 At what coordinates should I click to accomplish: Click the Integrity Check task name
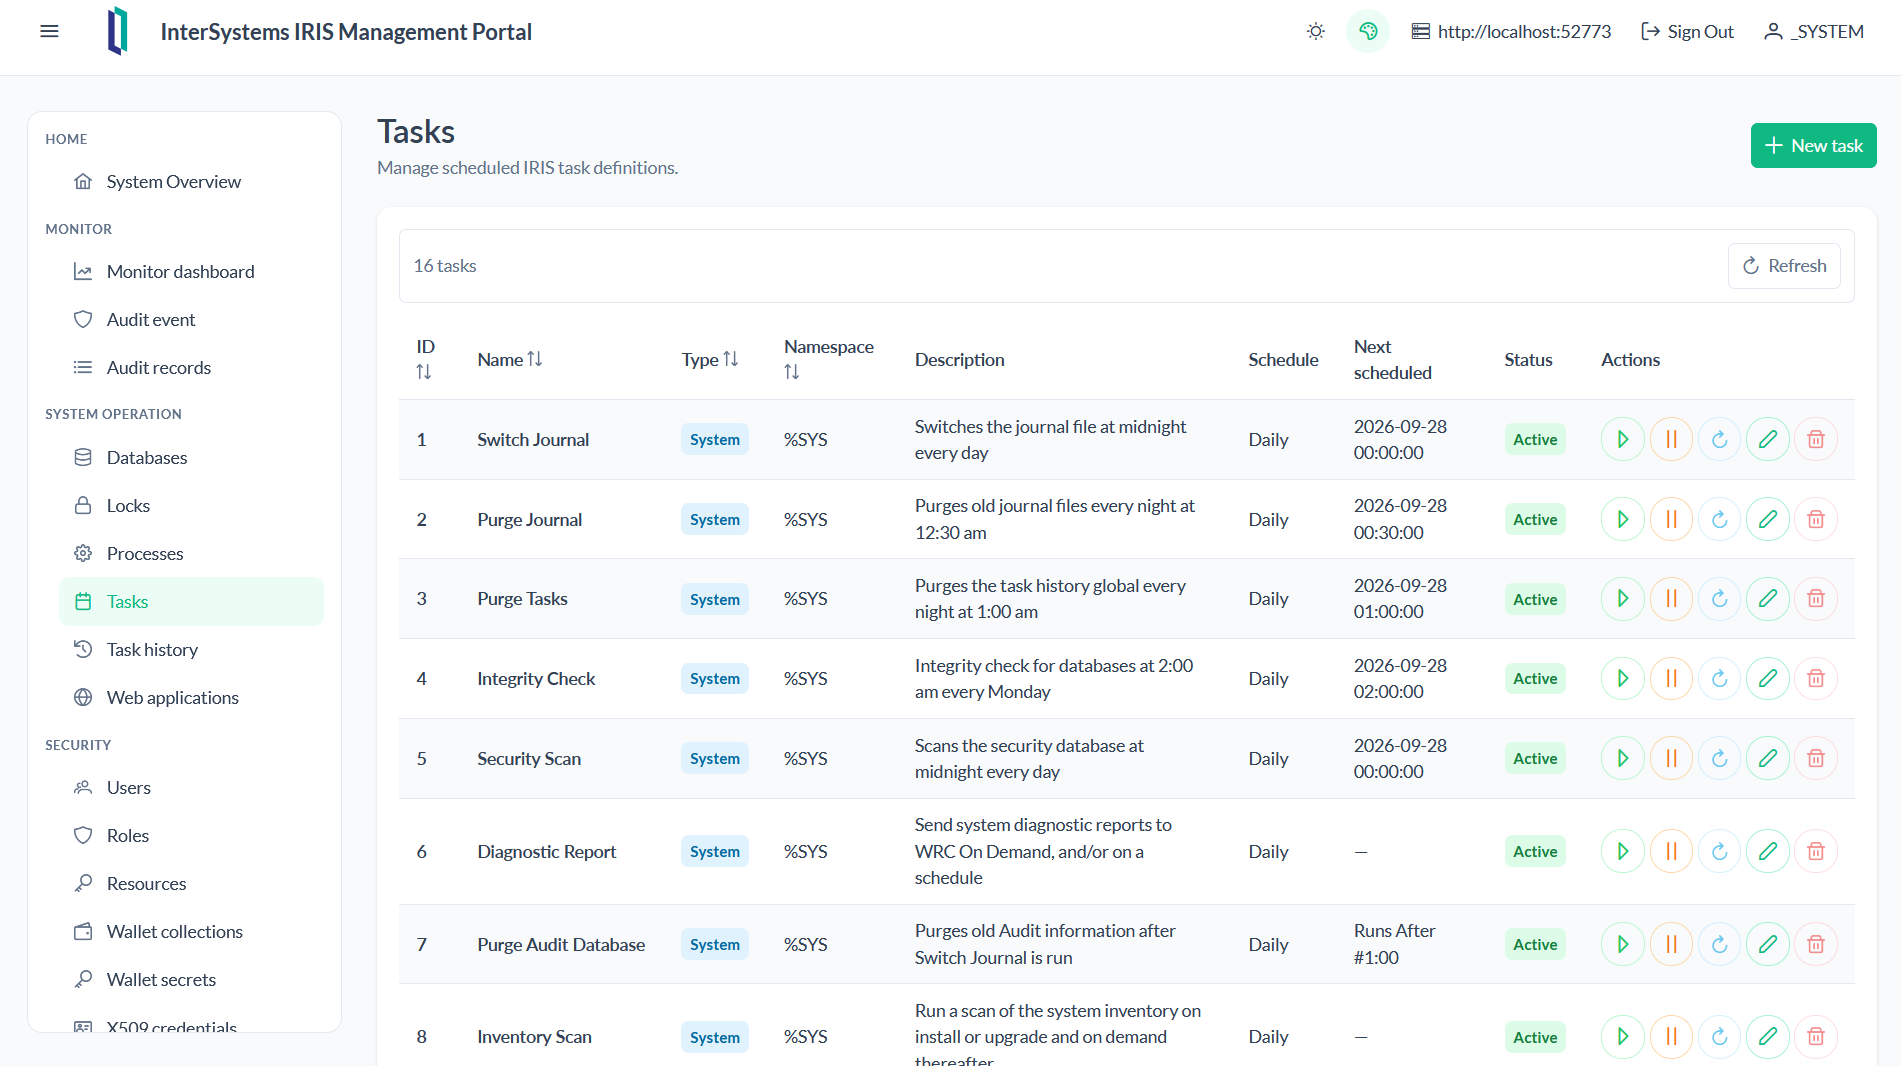click(536, 679)
